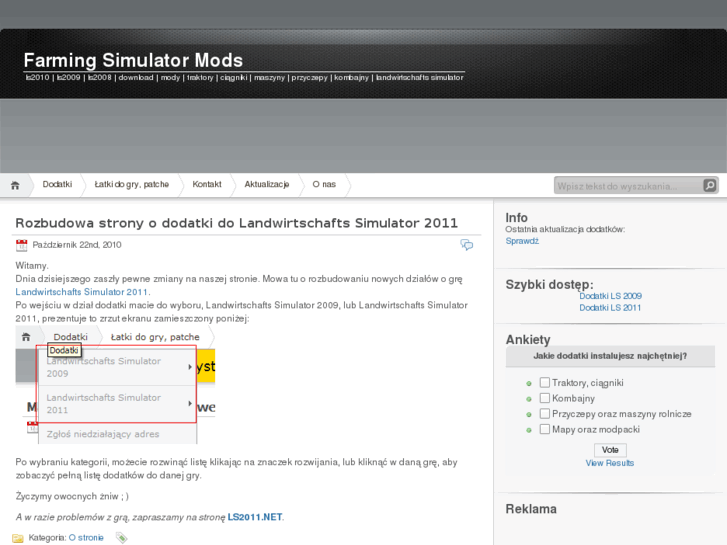Click the Info sidebar heading

tap(517, 218)
